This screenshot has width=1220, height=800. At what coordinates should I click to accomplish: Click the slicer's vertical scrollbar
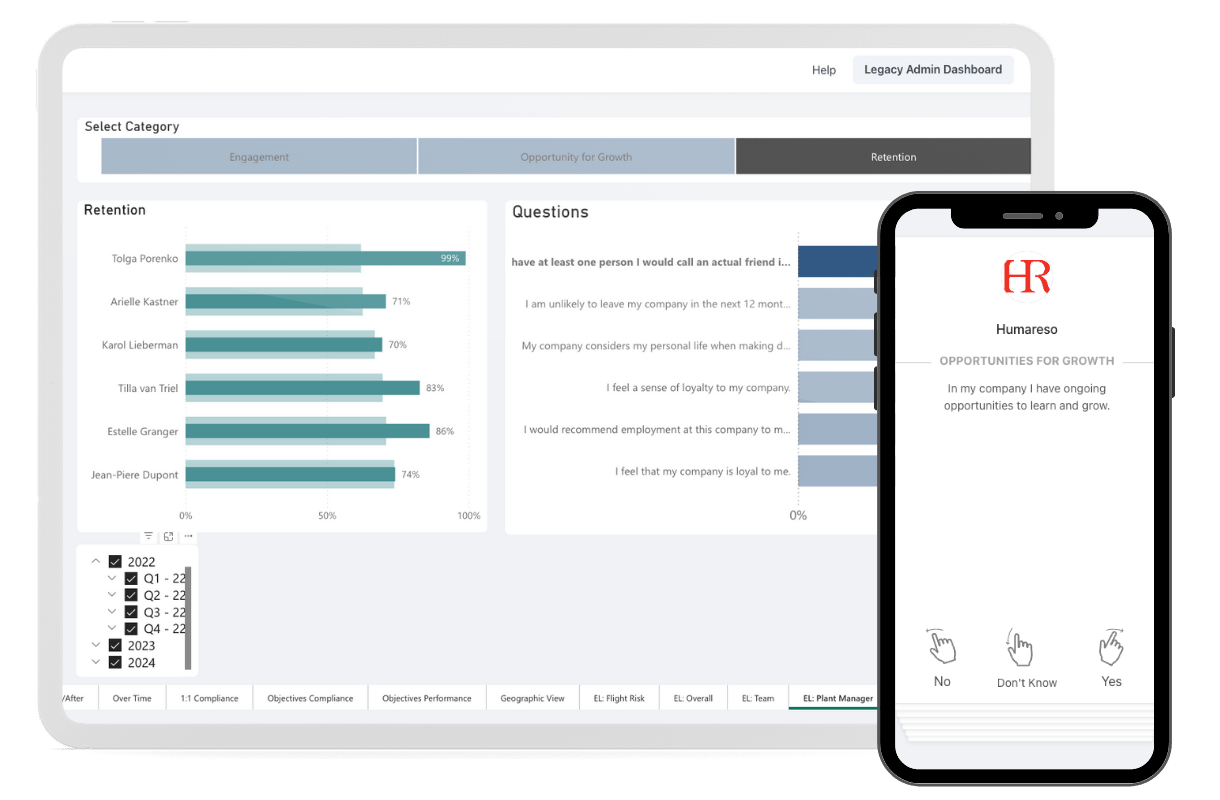tap(188, 615)
